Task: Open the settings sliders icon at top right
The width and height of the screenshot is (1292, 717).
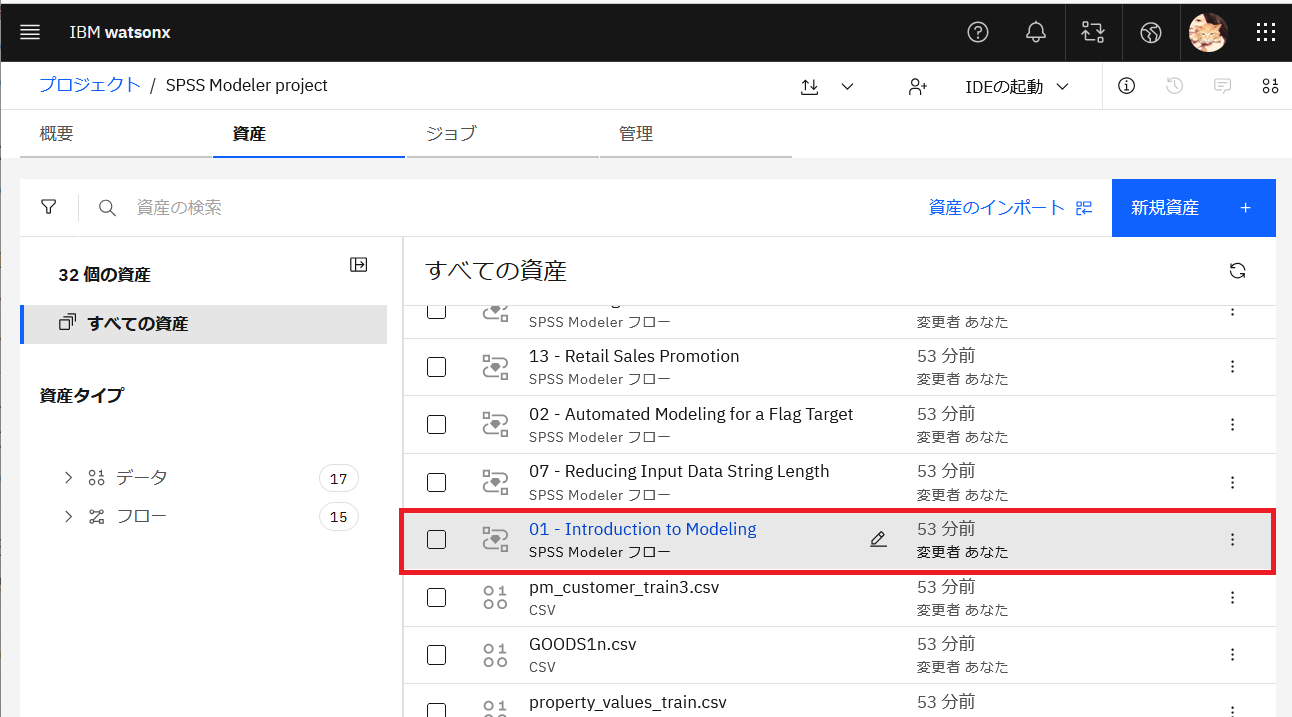Action: (x=1270, y=86)
